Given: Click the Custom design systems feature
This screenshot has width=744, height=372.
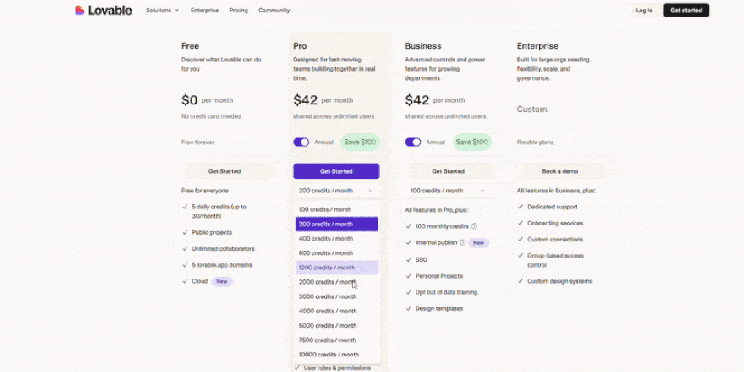Looking at the screenshot, I should pyautogui.click(x=559, y=281).
